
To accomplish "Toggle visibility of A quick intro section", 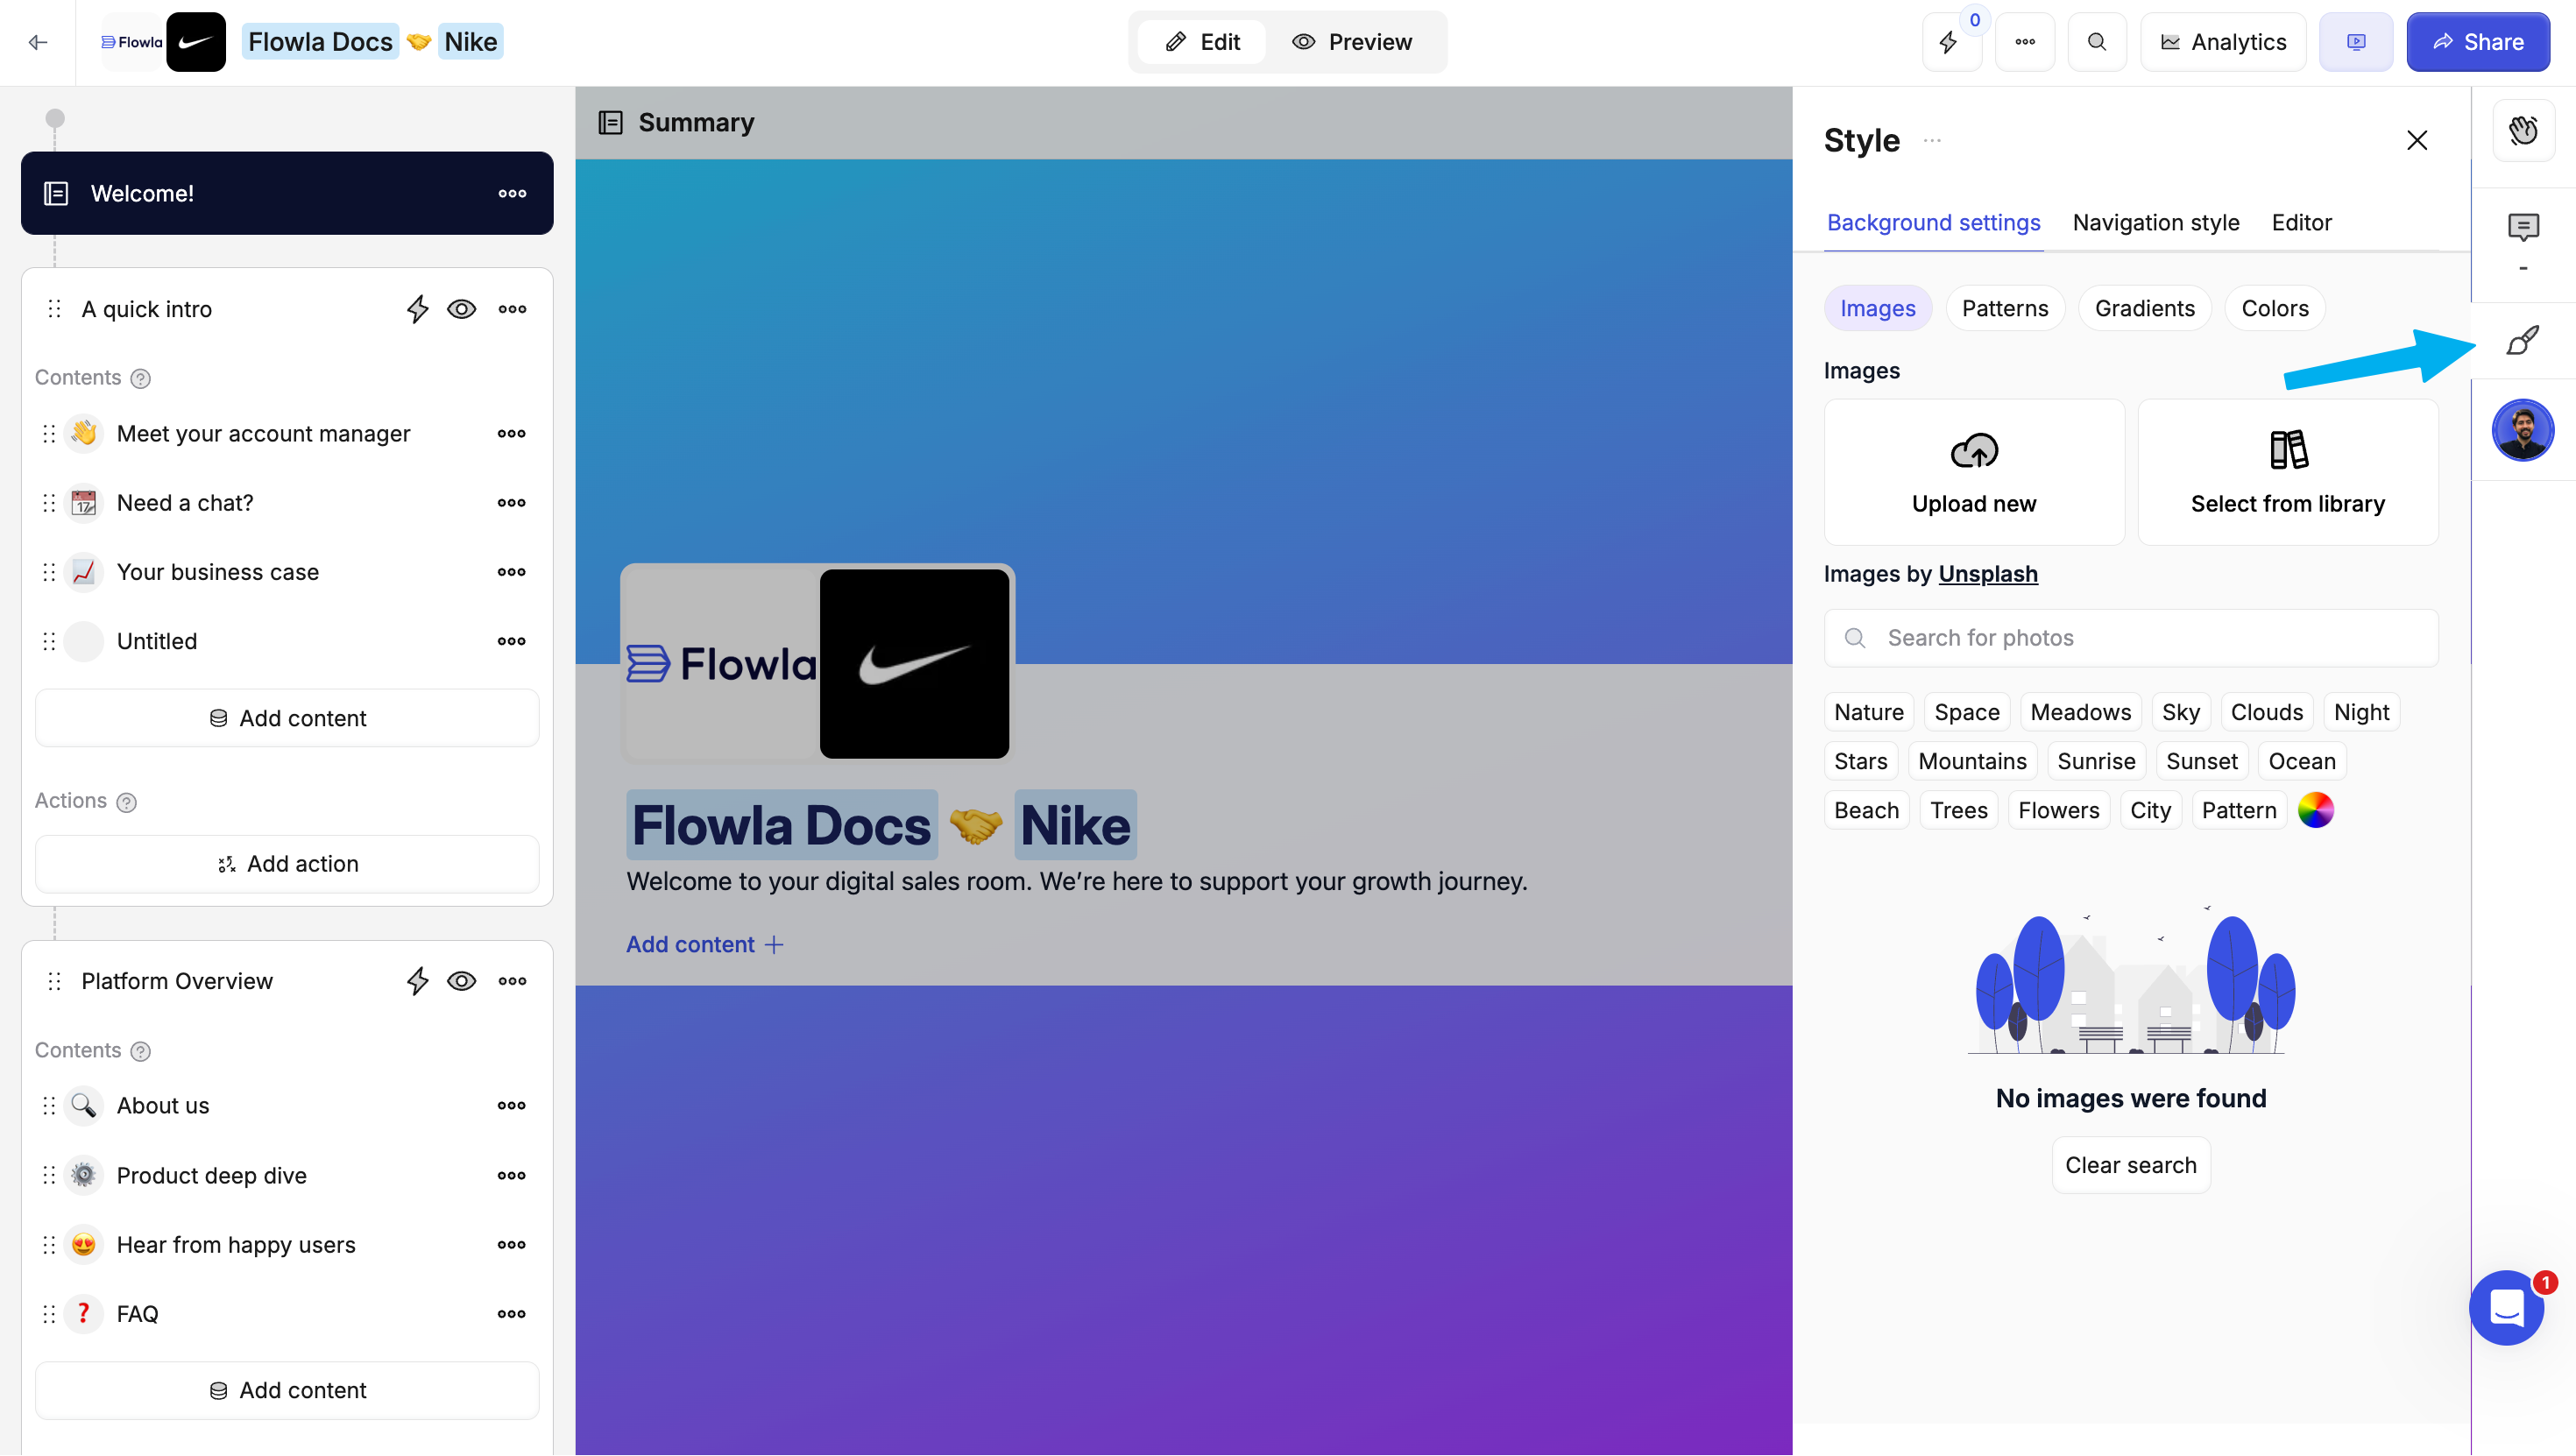I will tap(461, 309).
